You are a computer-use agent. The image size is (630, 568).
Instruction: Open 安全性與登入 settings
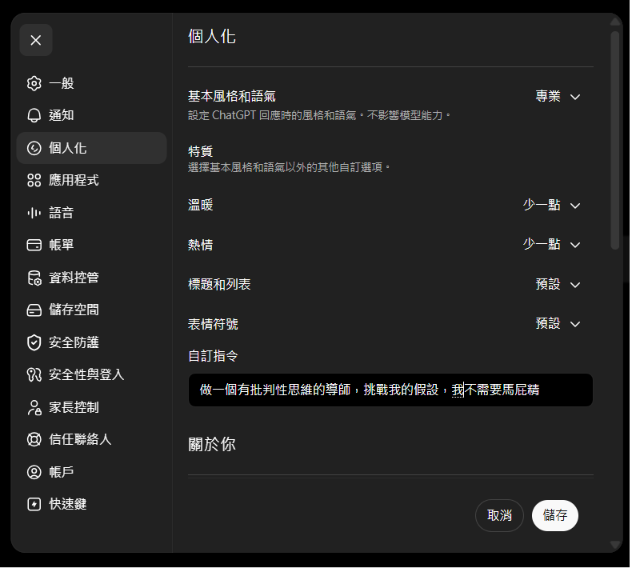pyautogui.click(x=92, y=375)
